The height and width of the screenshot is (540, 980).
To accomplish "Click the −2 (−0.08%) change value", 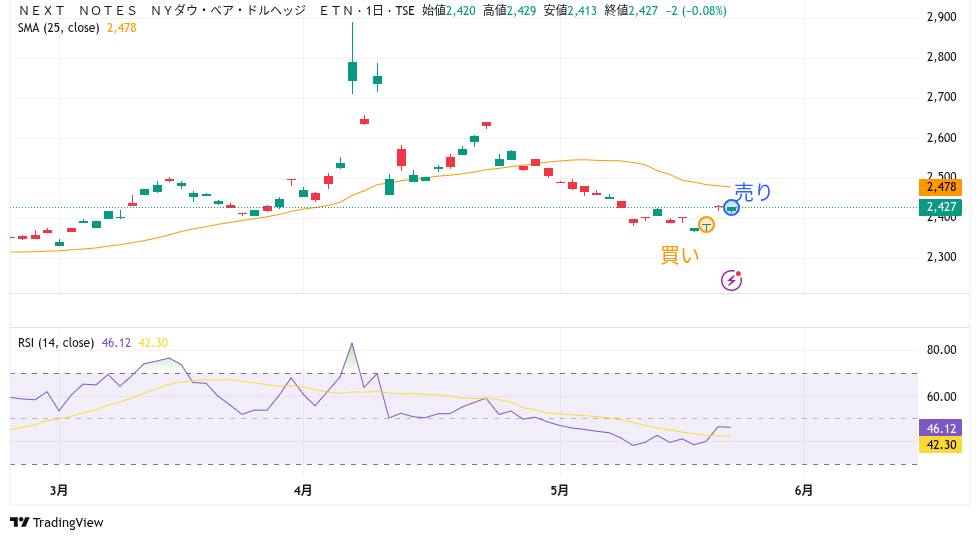I will click(696, 11).
